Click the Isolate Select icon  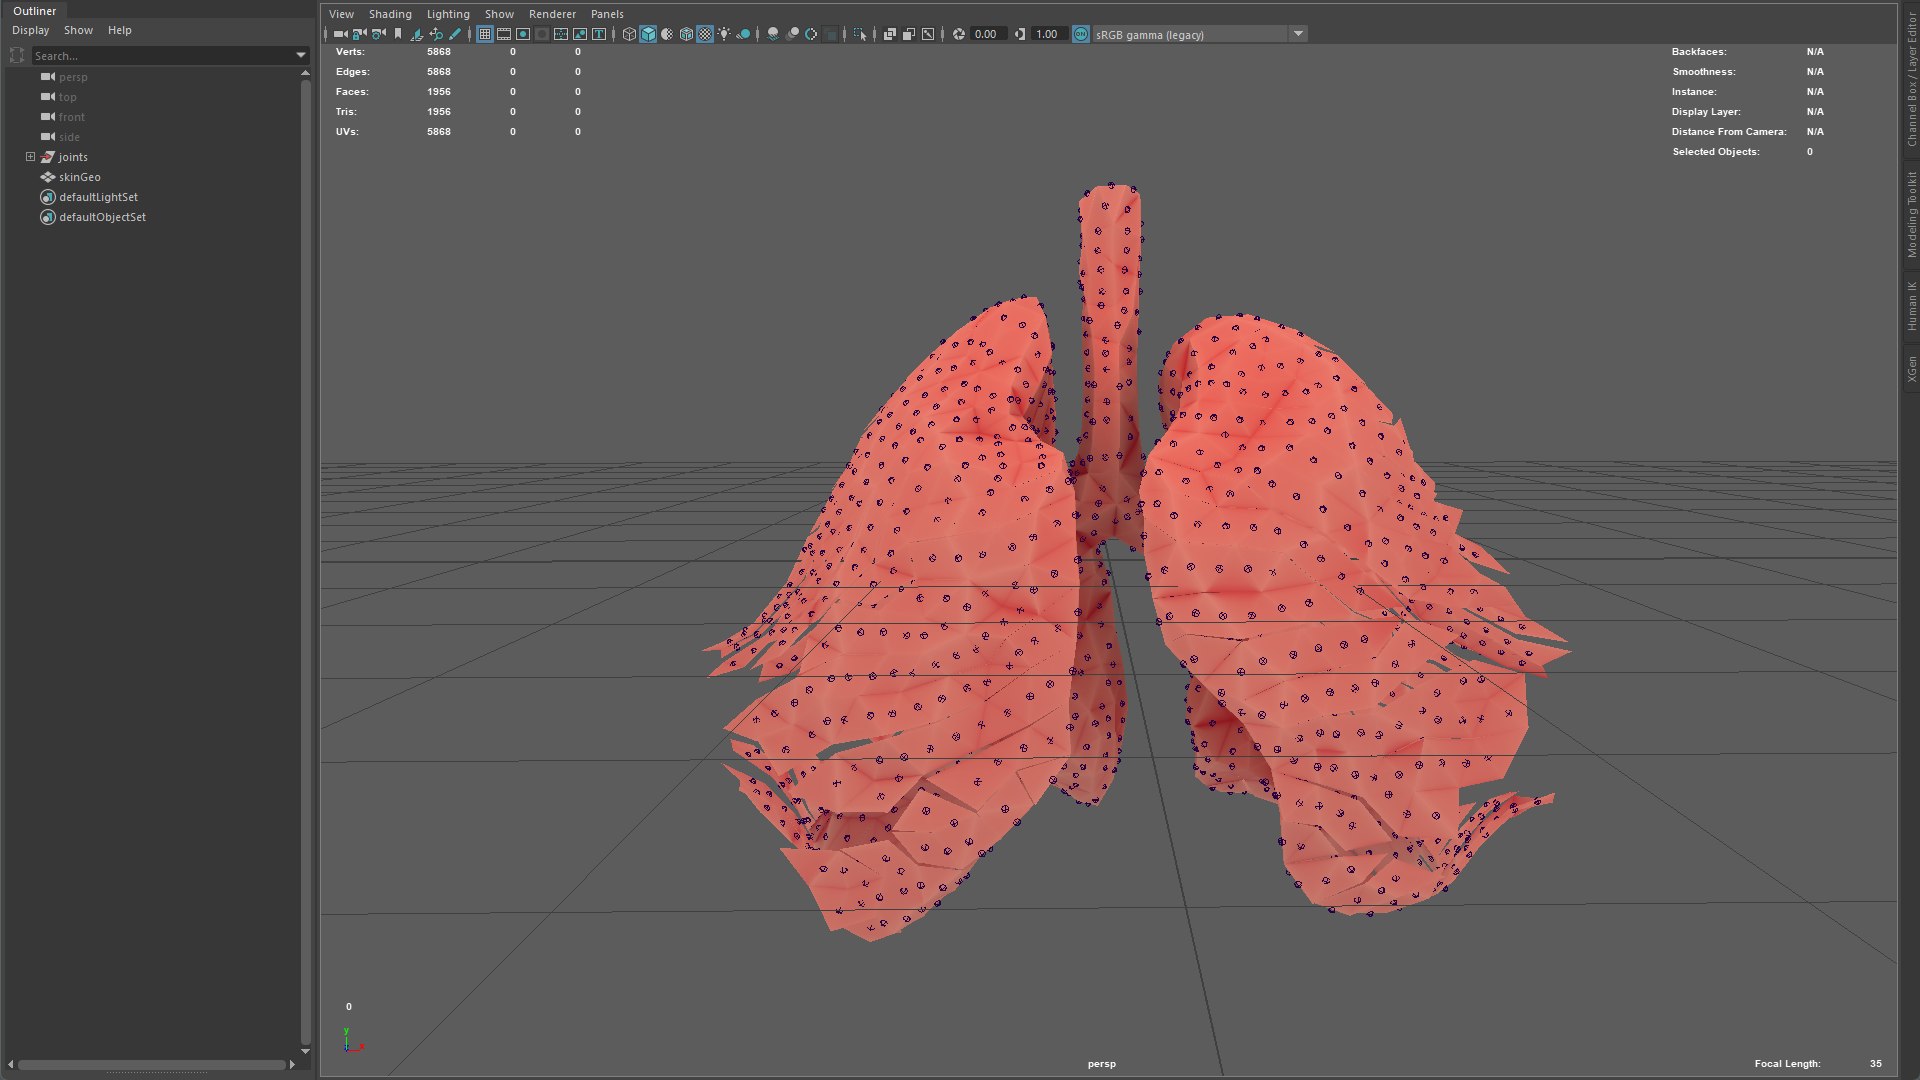point(860,34)
